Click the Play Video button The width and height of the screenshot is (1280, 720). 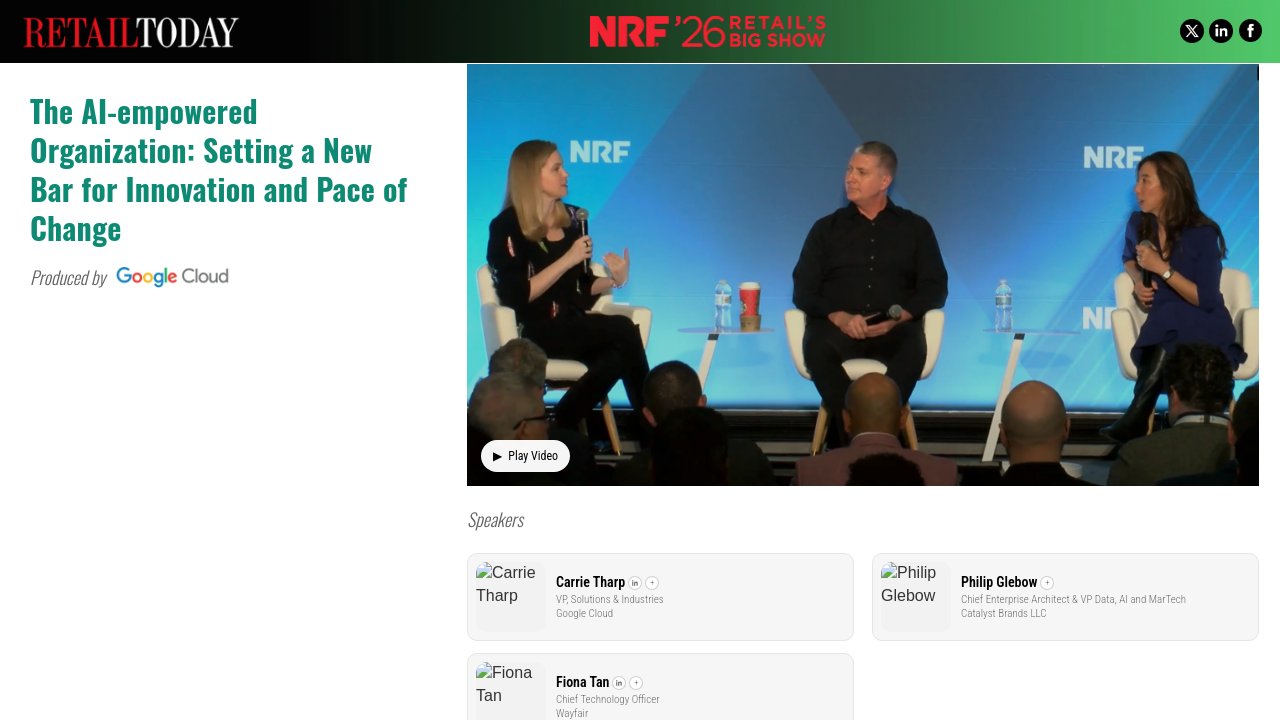click(x=525, y=456)
